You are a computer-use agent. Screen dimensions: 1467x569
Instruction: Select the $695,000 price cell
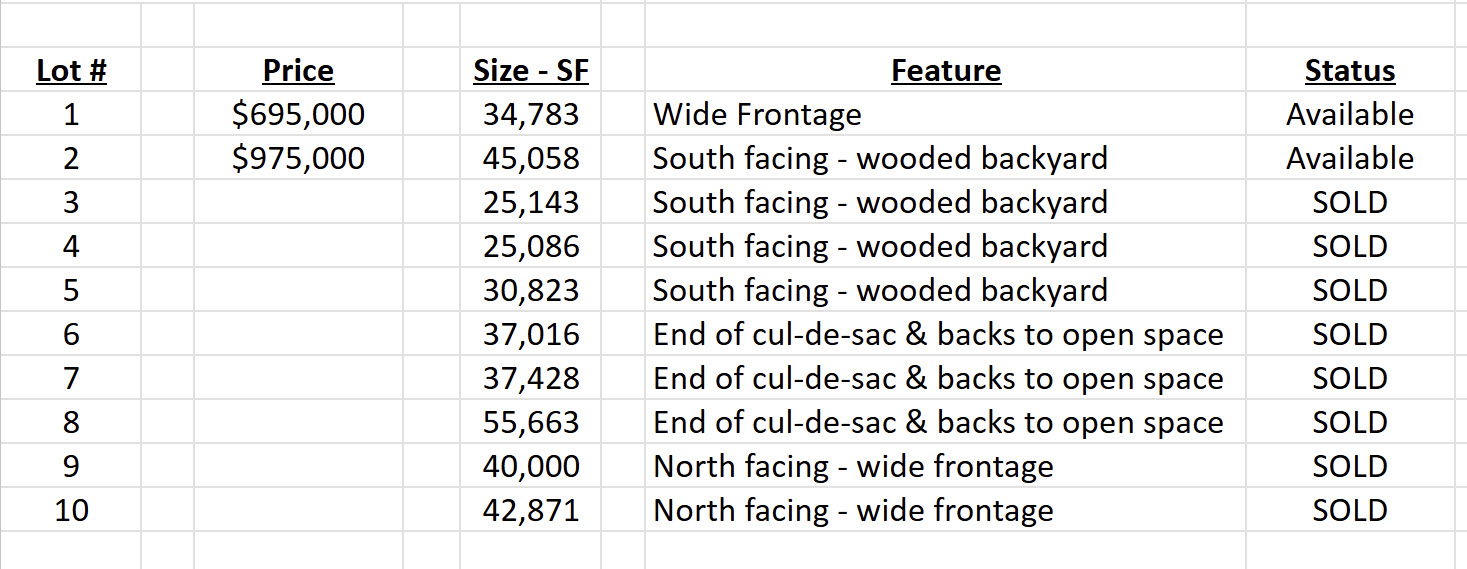point(298,114)
